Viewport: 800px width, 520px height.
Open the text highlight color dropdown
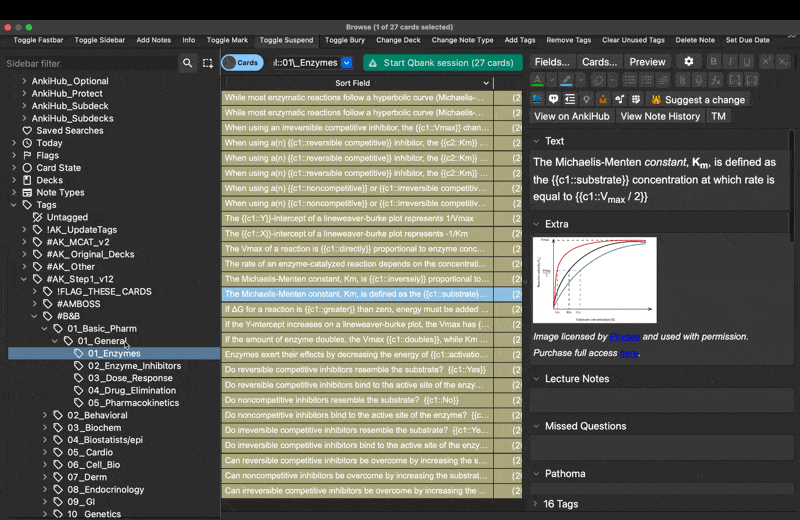pyautogui.click(x=581, y=80)
